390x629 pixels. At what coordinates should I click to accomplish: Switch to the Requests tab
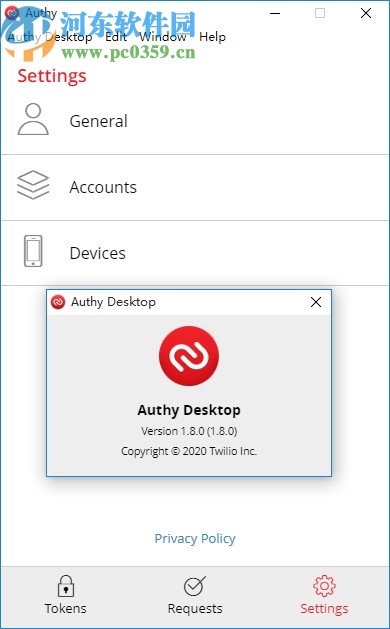click(x=195, y=595)
